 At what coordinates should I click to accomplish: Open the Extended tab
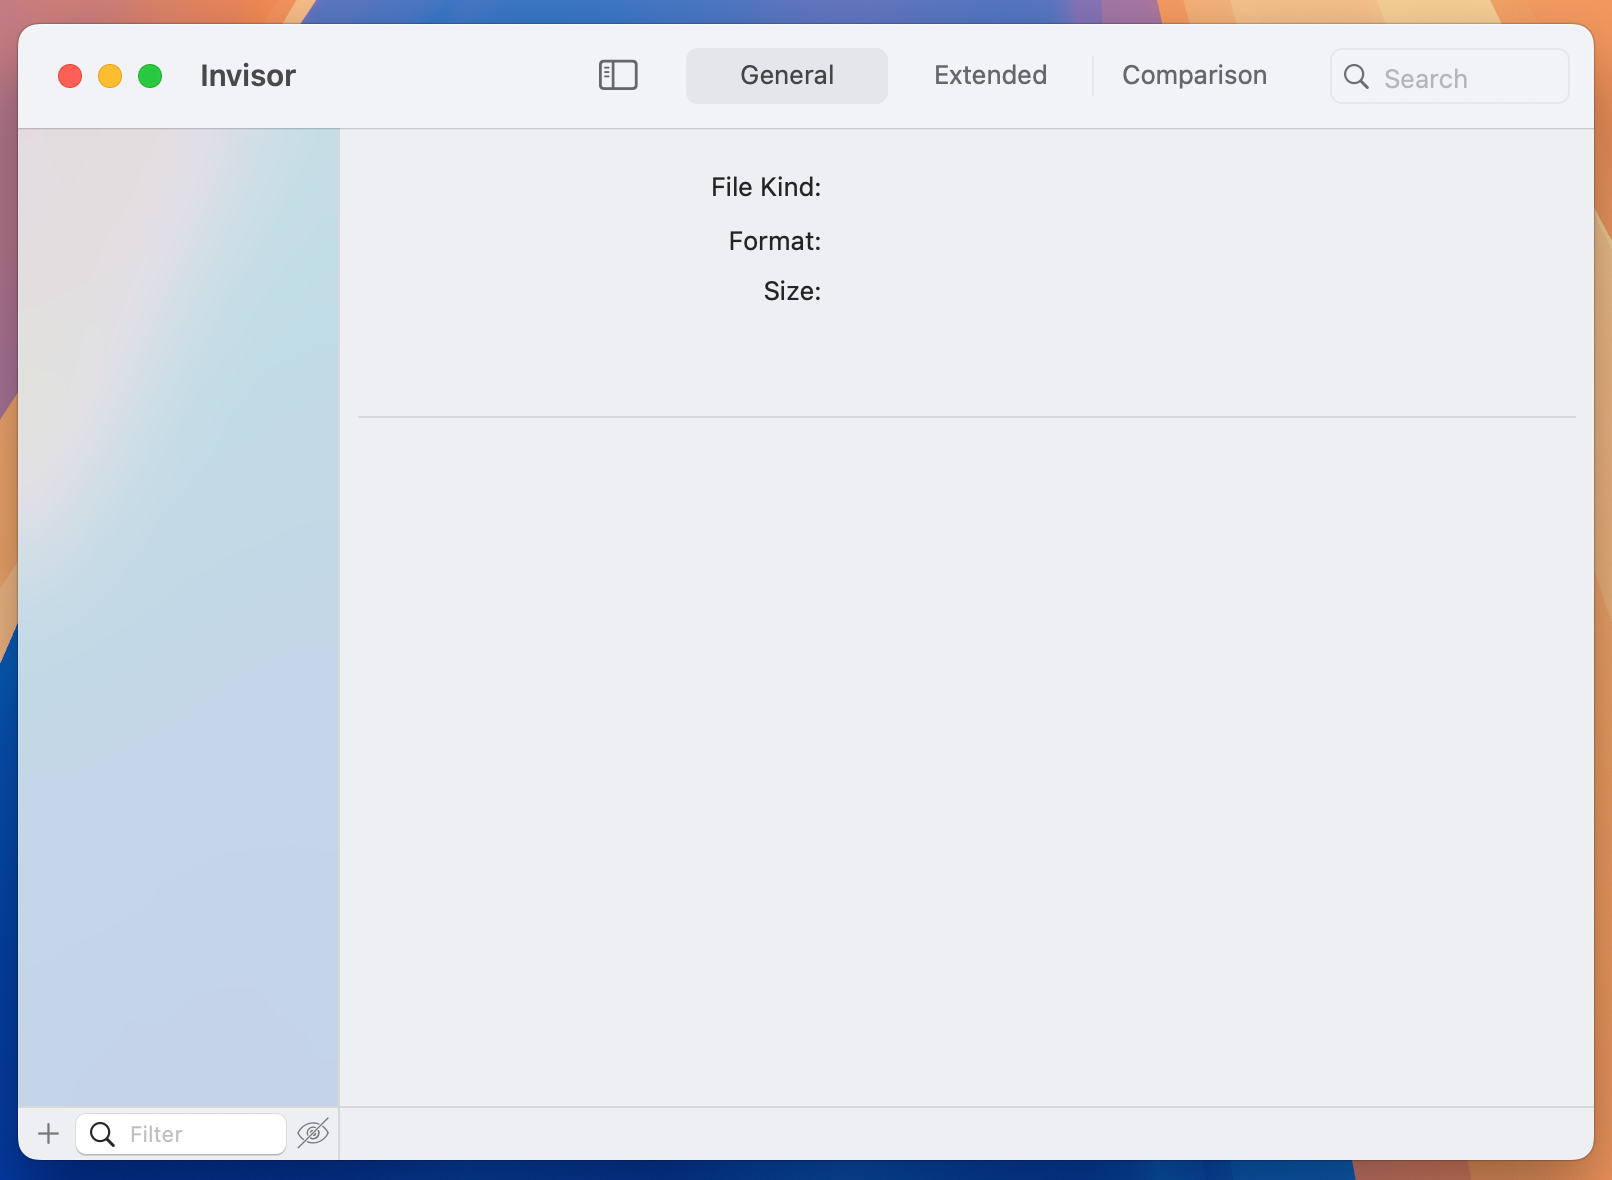point(990,76)
